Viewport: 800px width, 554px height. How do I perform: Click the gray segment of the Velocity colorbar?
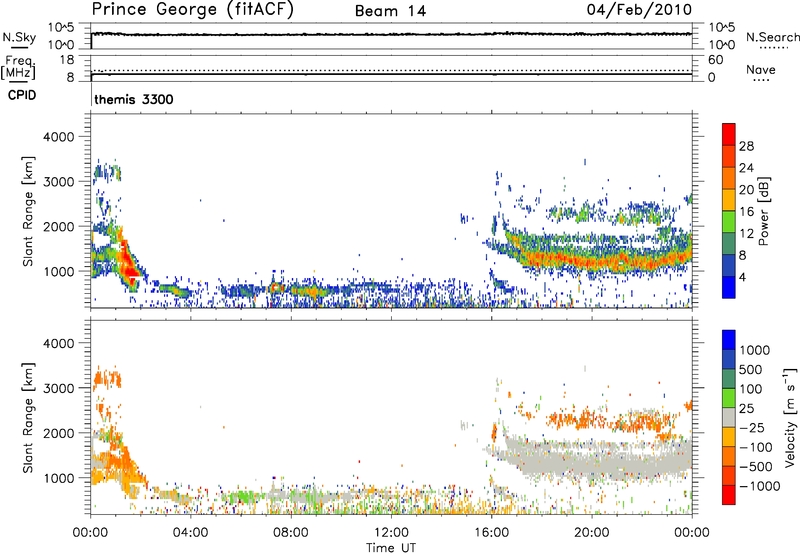coord(729,418)
